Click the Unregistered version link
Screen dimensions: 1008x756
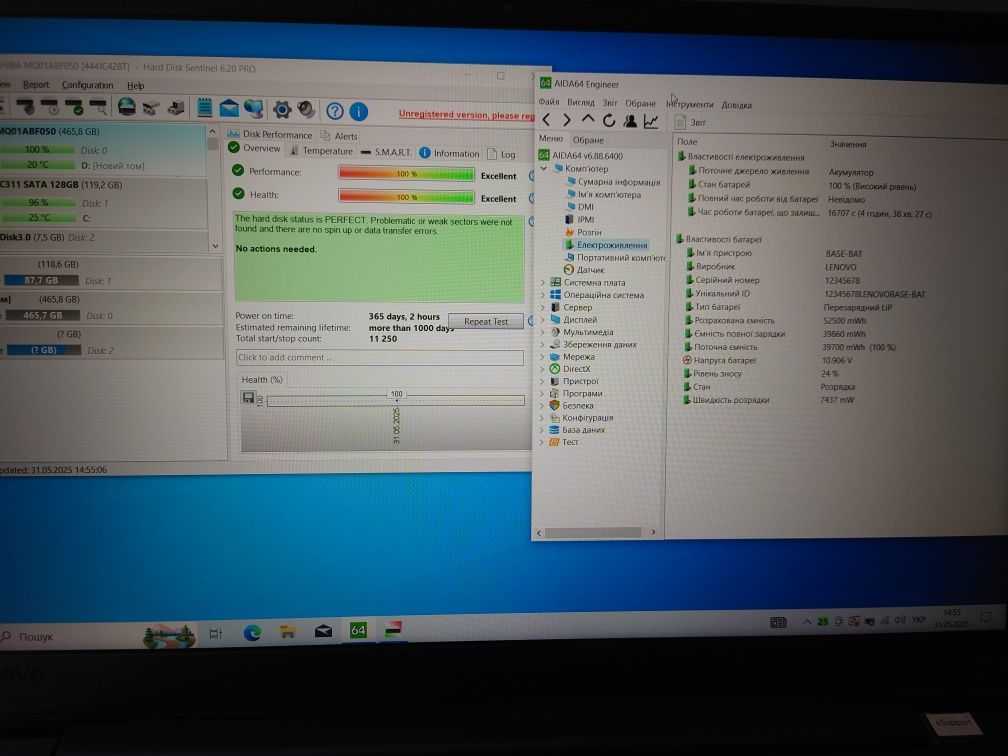tap(467, 115)
